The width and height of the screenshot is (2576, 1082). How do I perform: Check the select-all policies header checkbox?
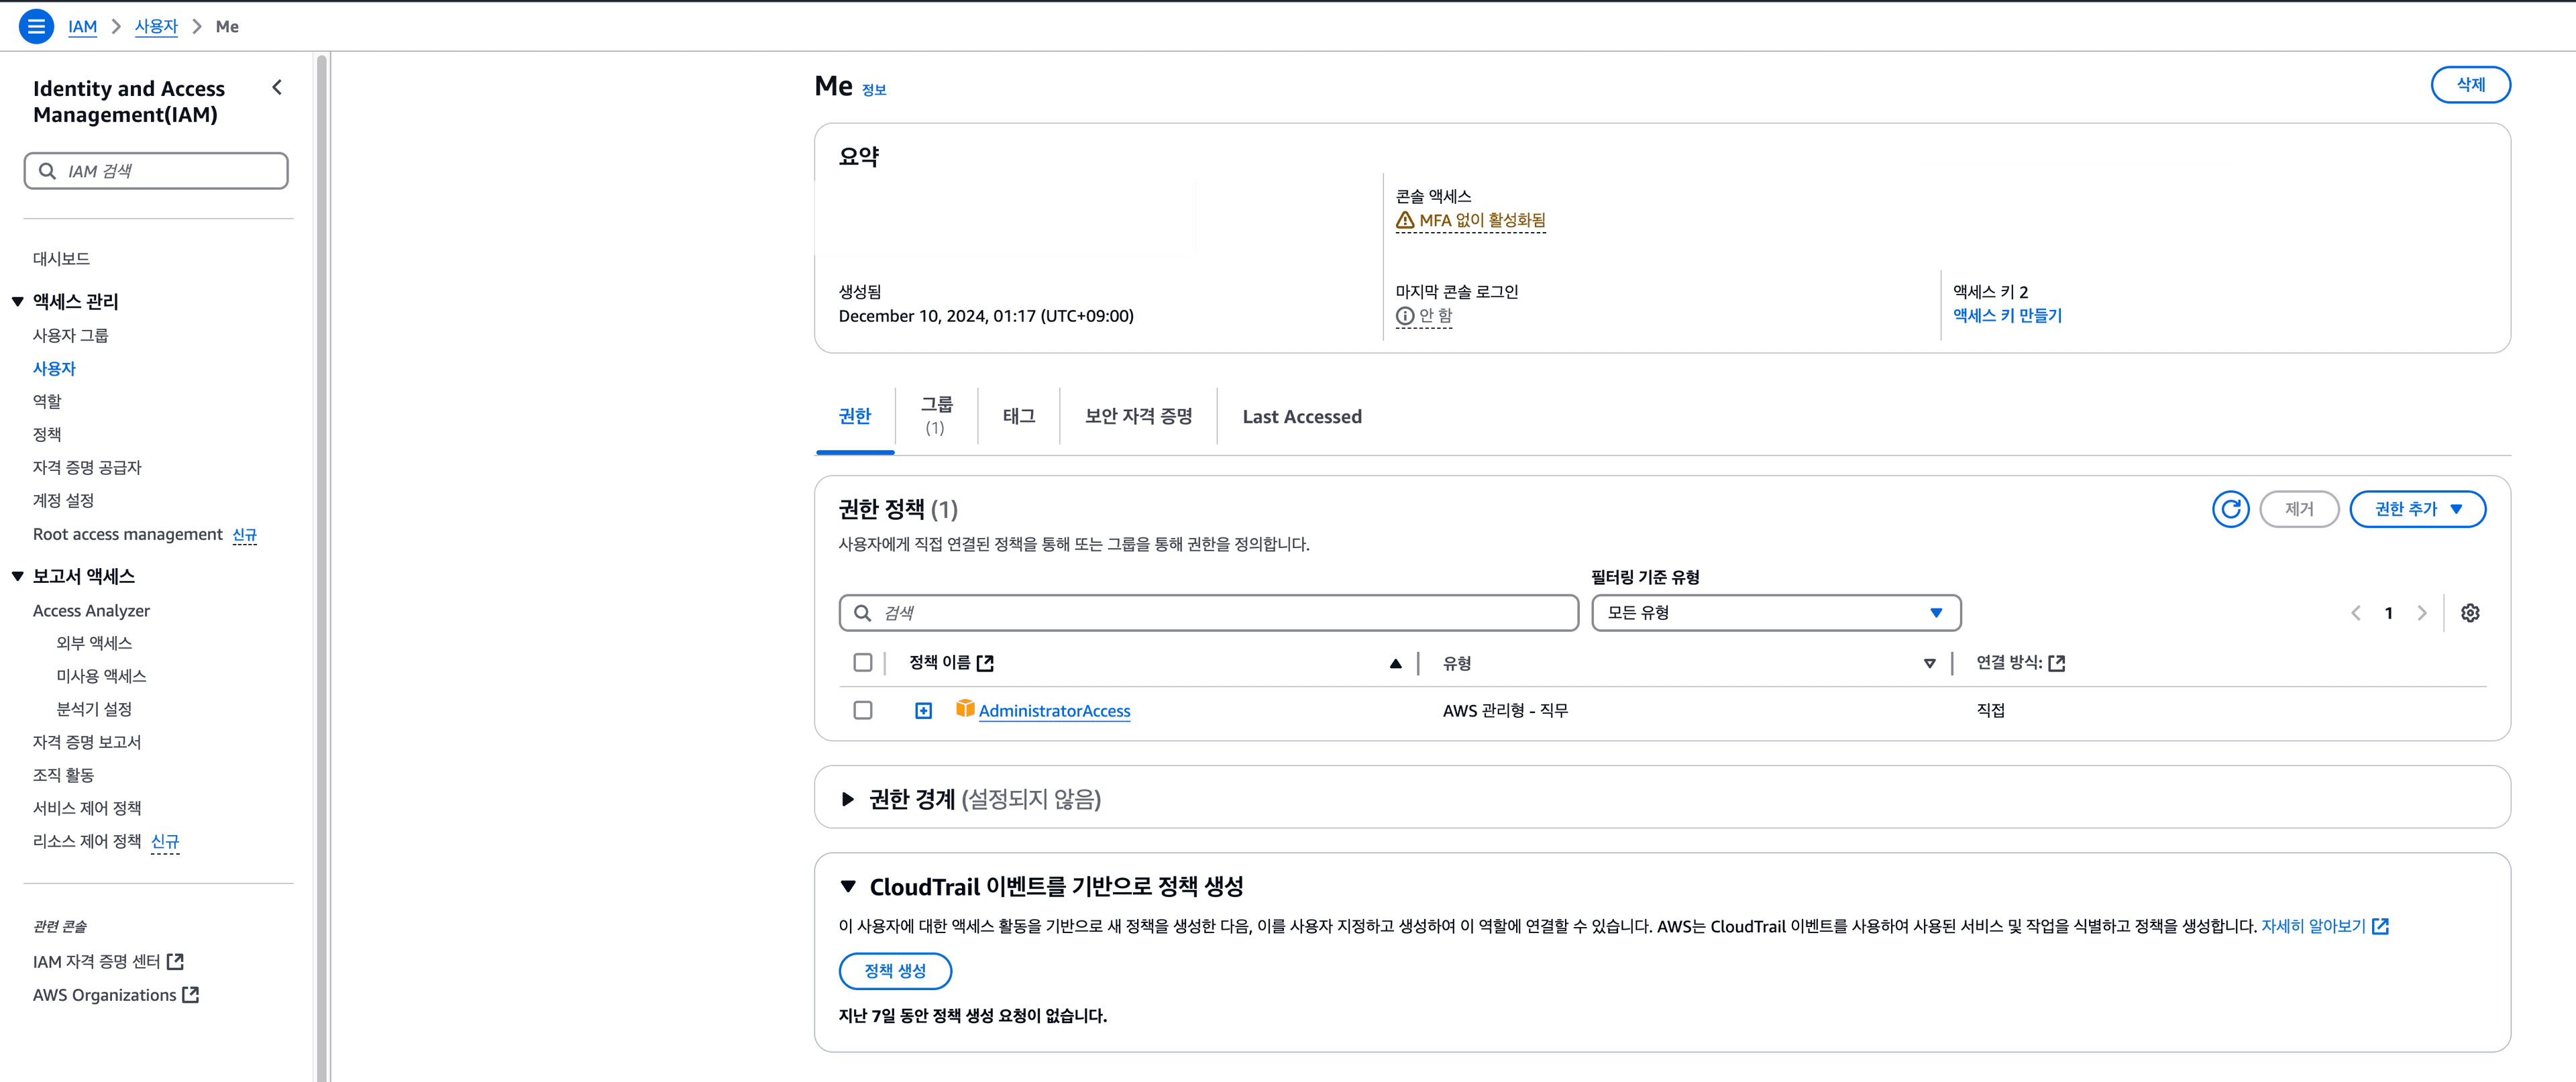862,663
